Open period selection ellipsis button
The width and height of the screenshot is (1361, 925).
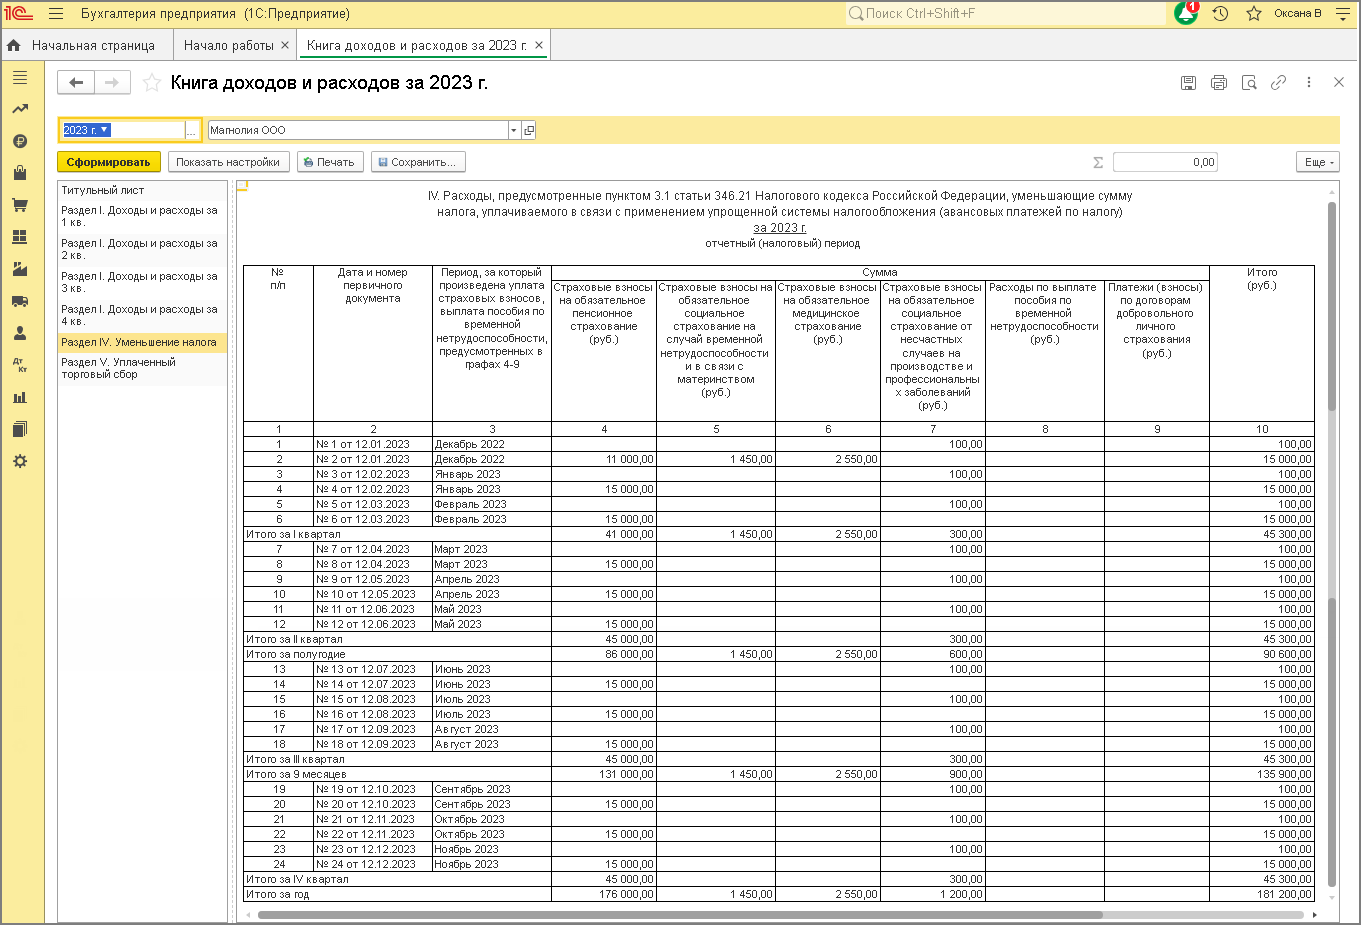coord(192,130)
